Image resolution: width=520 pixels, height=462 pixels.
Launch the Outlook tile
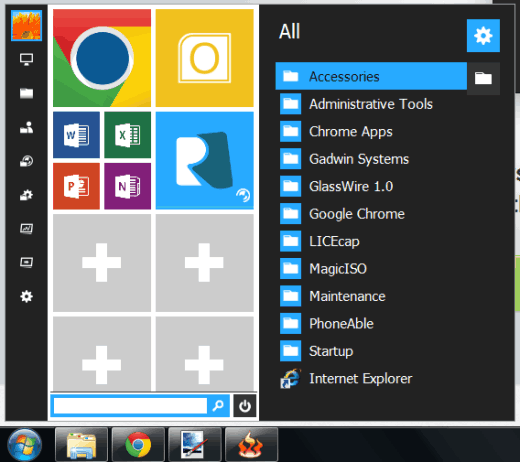[x=205, y=58]
